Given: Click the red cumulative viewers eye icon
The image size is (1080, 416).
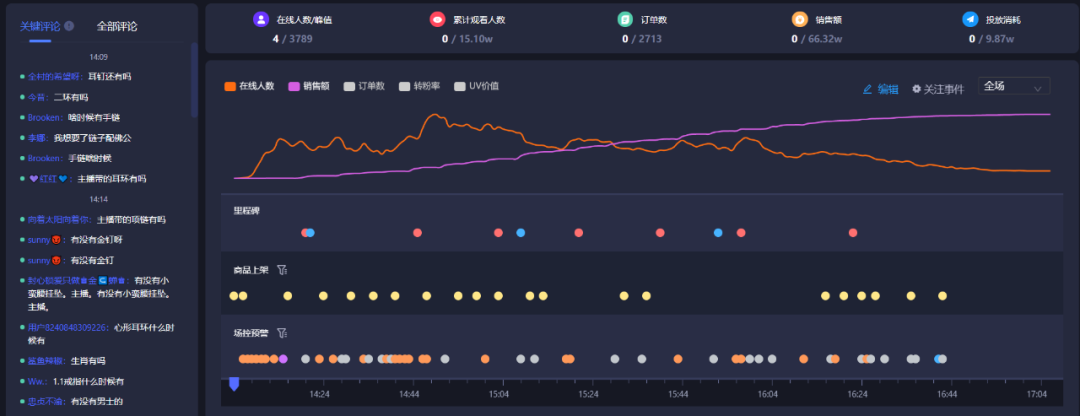Looking at the screenshot, I should tap(437, 19).
